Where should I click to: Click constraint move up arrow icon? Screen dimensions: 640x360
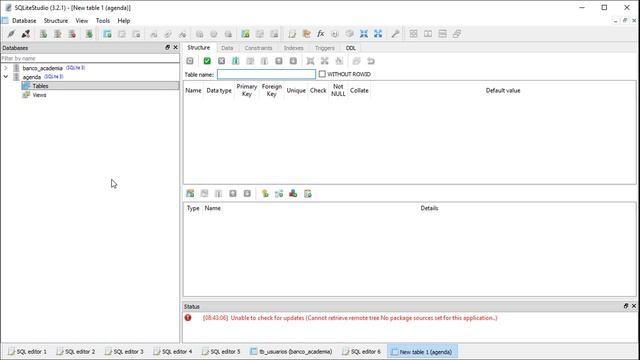tap(233, 193)
